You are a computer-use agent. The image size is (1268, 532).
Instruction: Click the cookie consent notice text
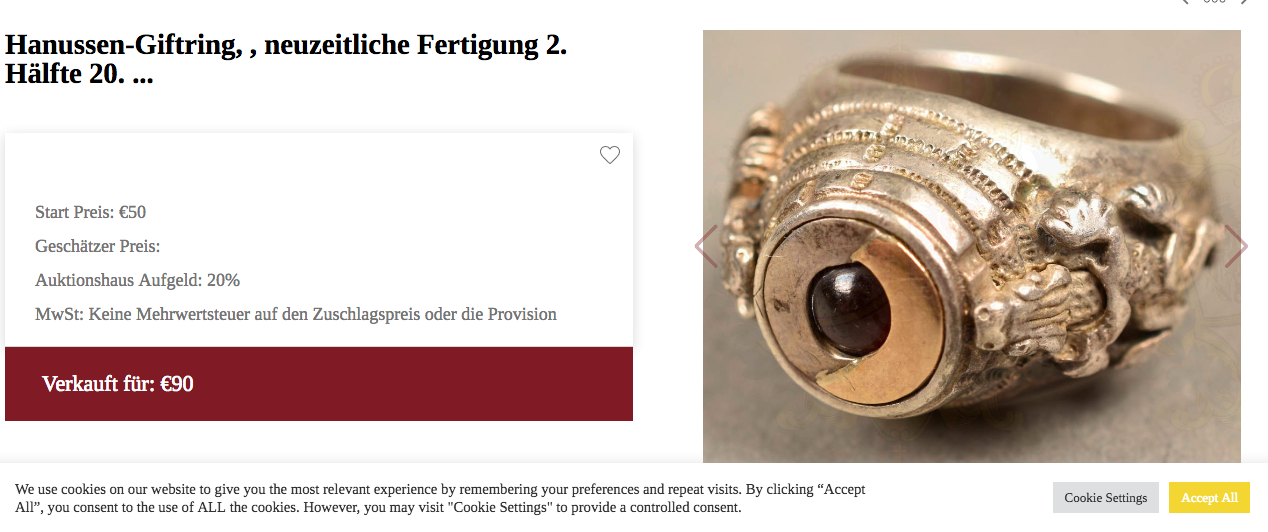click(440, 498)
